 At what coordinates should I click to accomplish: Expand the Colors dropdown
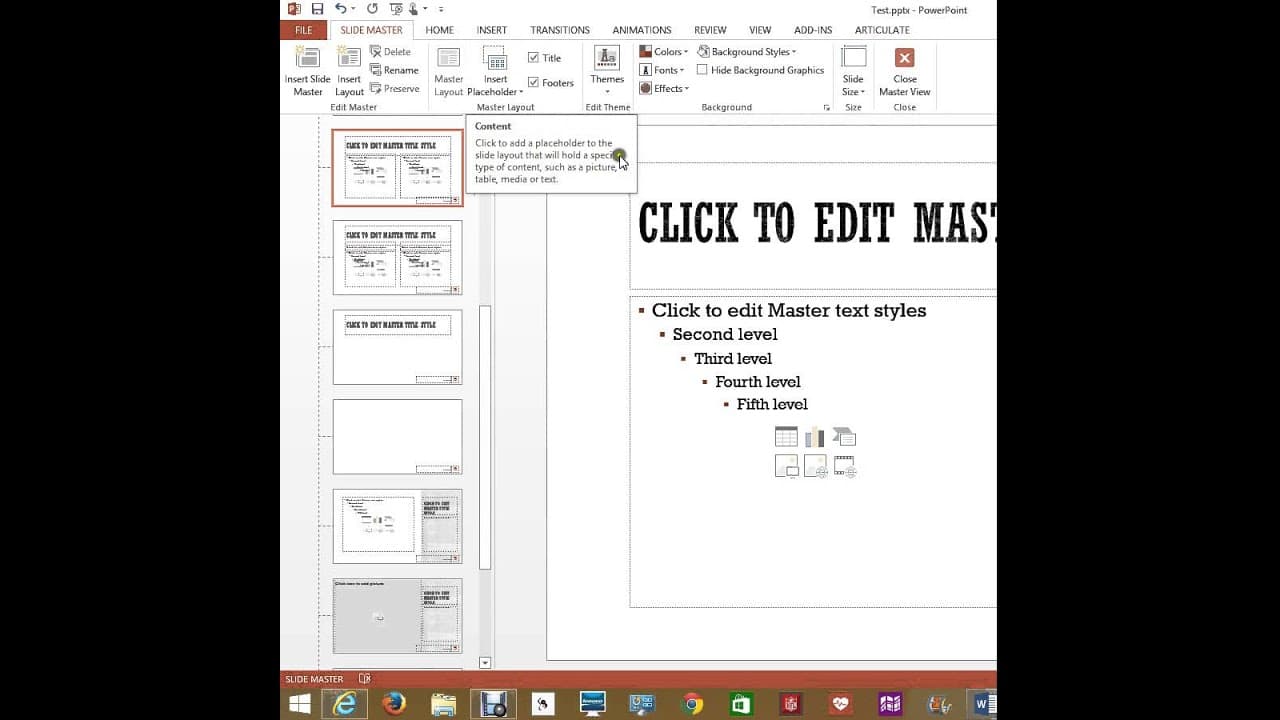(664, 52)
